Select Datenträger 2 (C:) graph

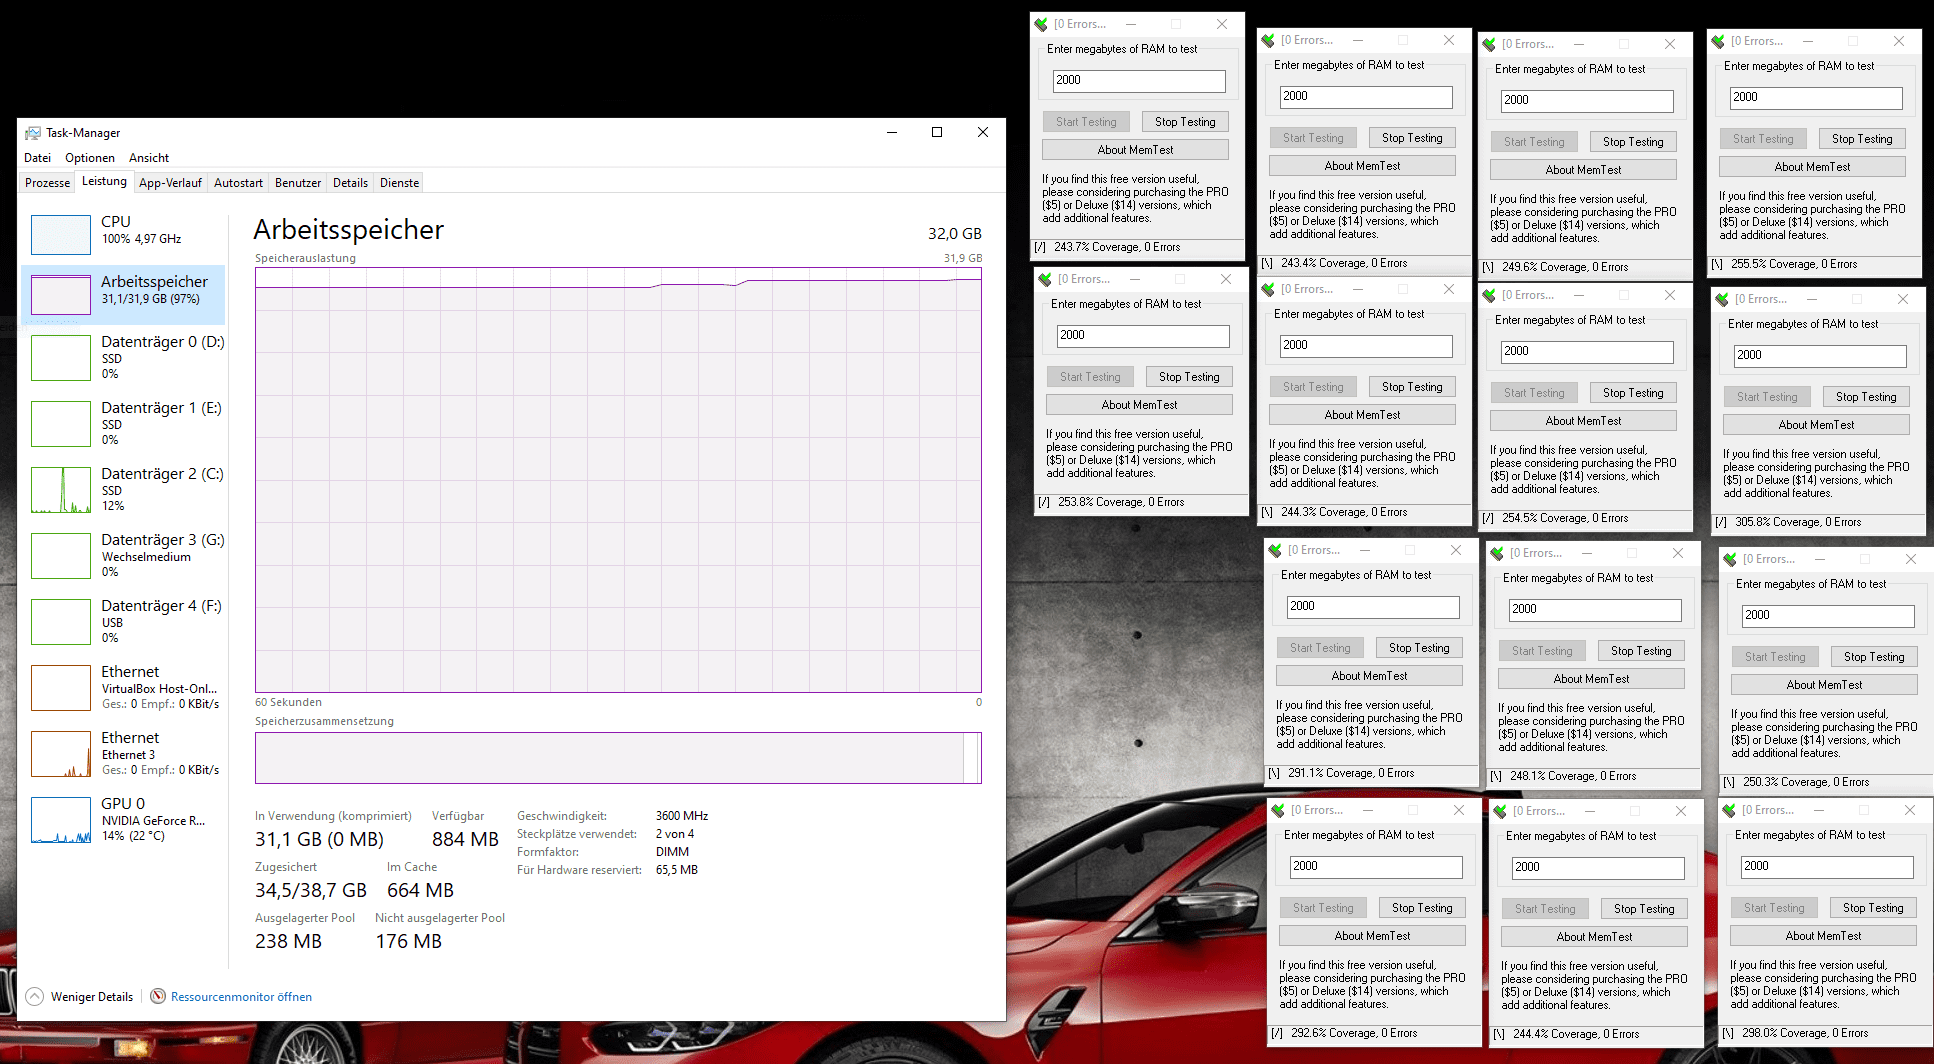(61, 490)
